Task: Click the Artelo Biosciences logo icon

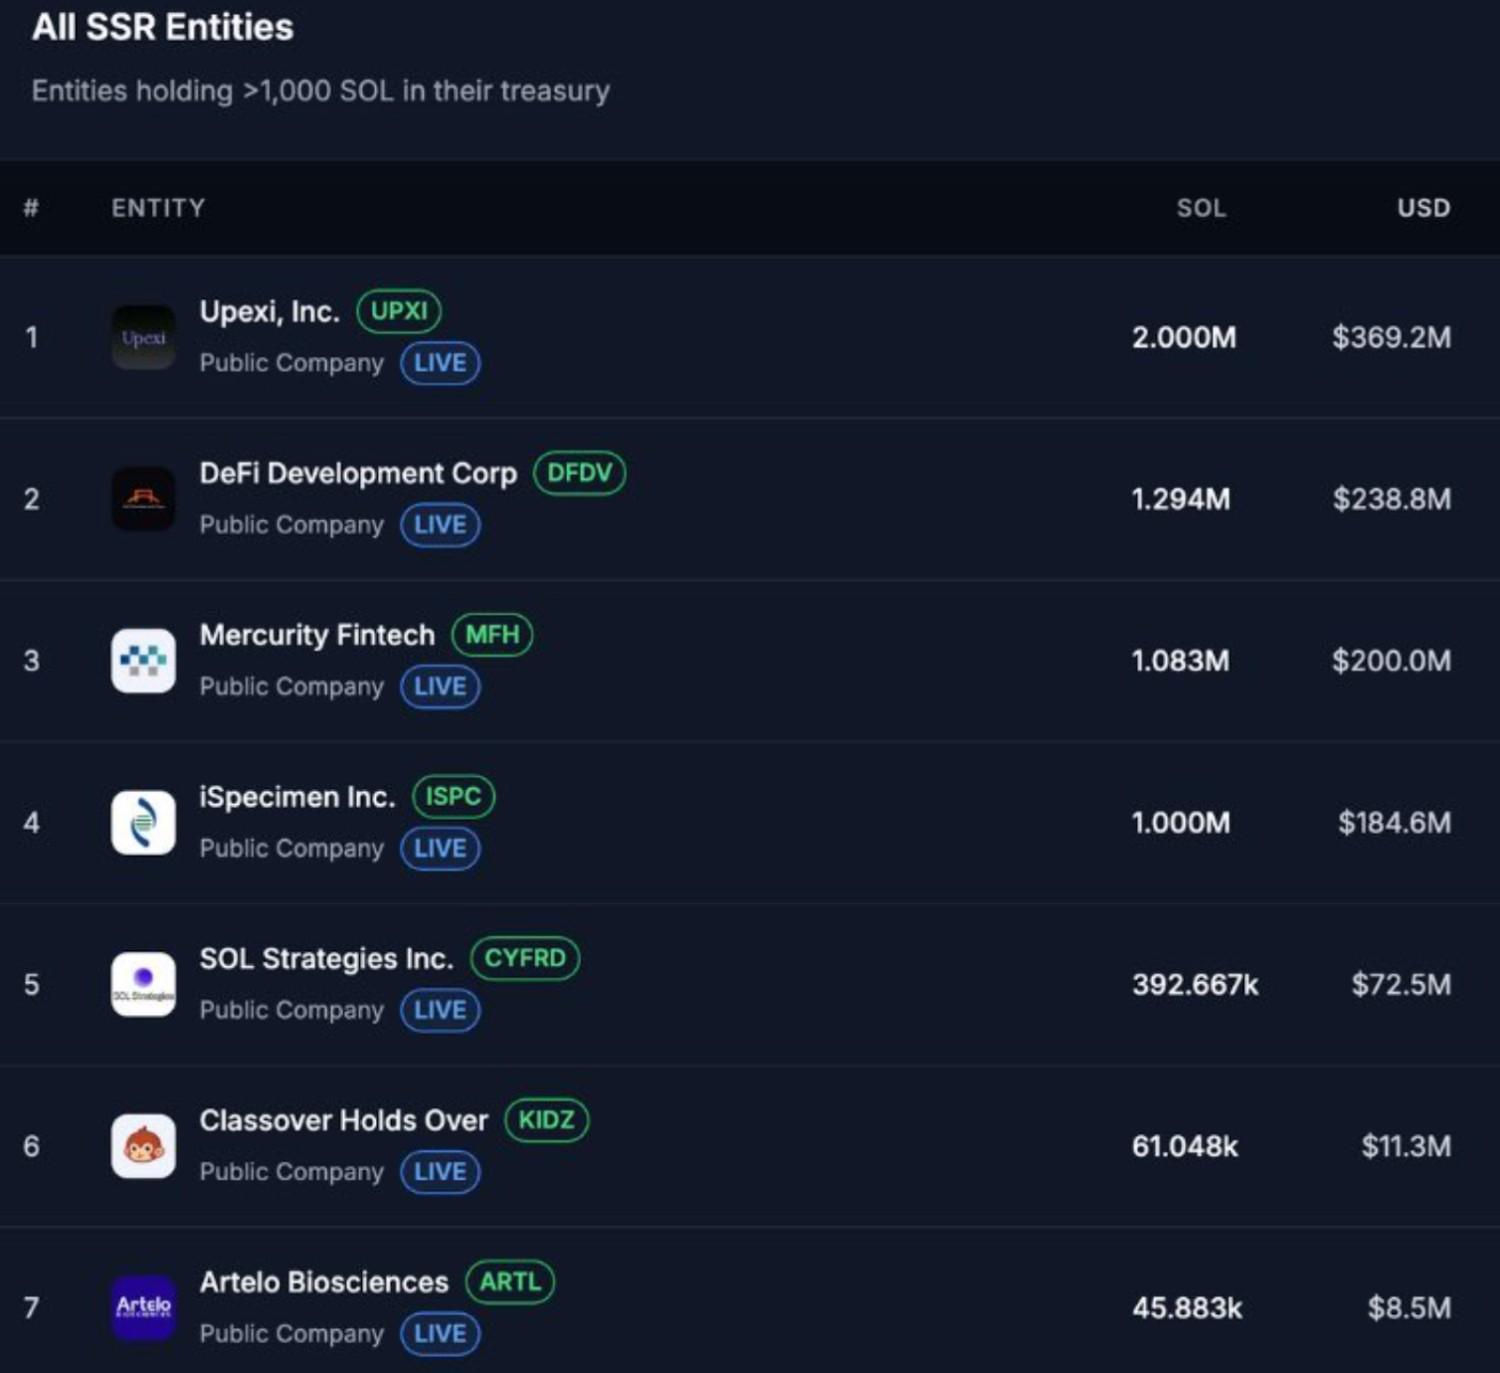Action: (143, 1307)
